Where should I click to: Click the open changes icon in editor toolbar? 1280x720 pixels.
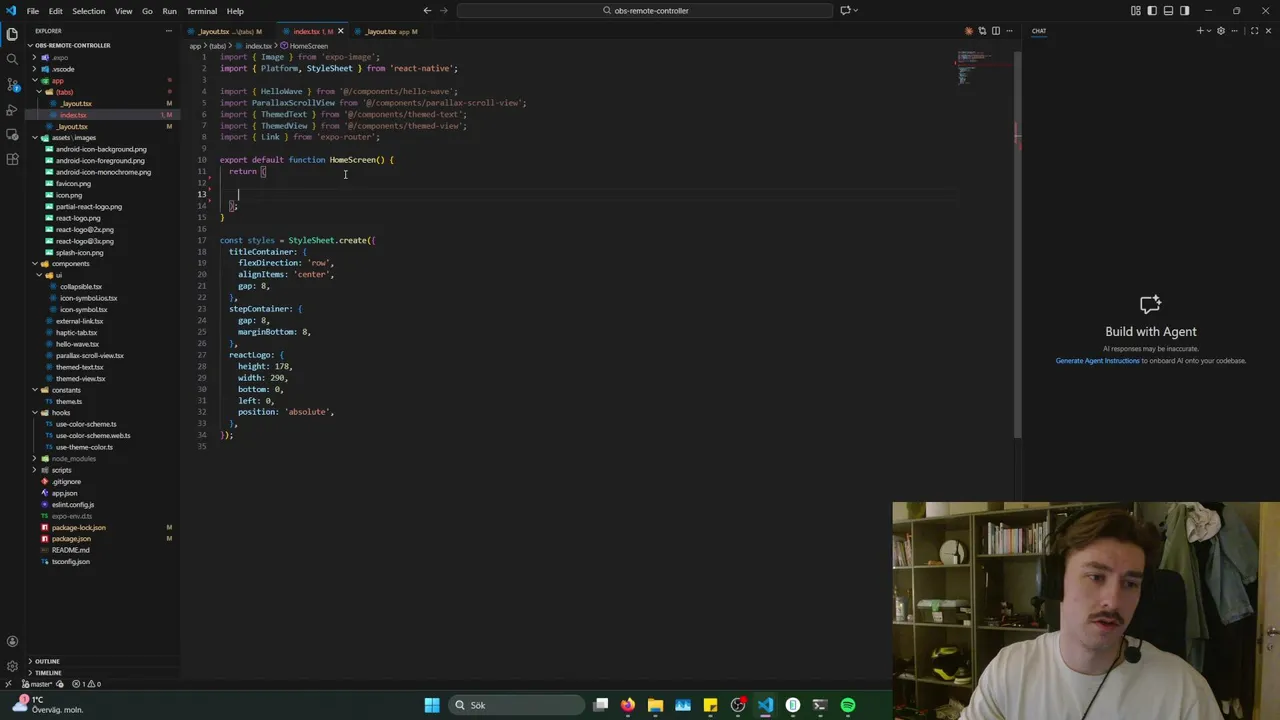(x=982, y=31)
